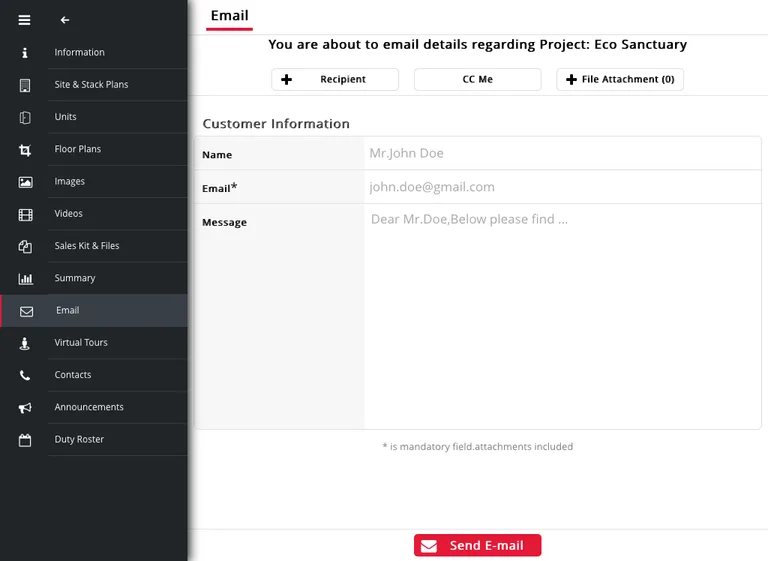The width and height of the screenshot is (768, 561).
Task: Open the Duty Roster calendar icon
Action: point(25,440)
